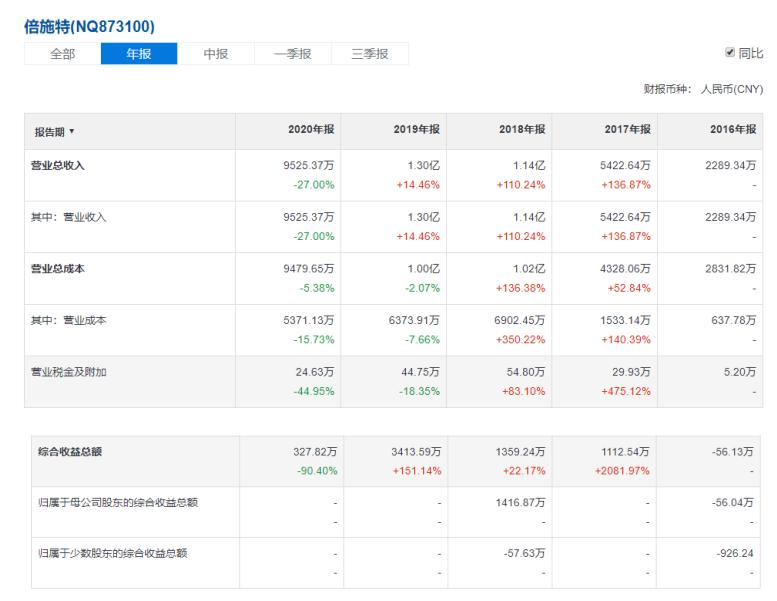This screenshot has height=601, width=777.
Task: Click the 归属于少数股东的综合收益总额 row label
Action: click(x=112, y=553)
